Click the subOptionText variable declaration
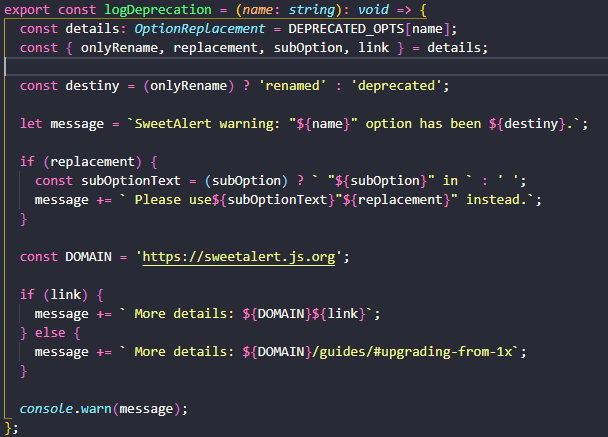This screenshot has width=608, height=437. [131, 181]
